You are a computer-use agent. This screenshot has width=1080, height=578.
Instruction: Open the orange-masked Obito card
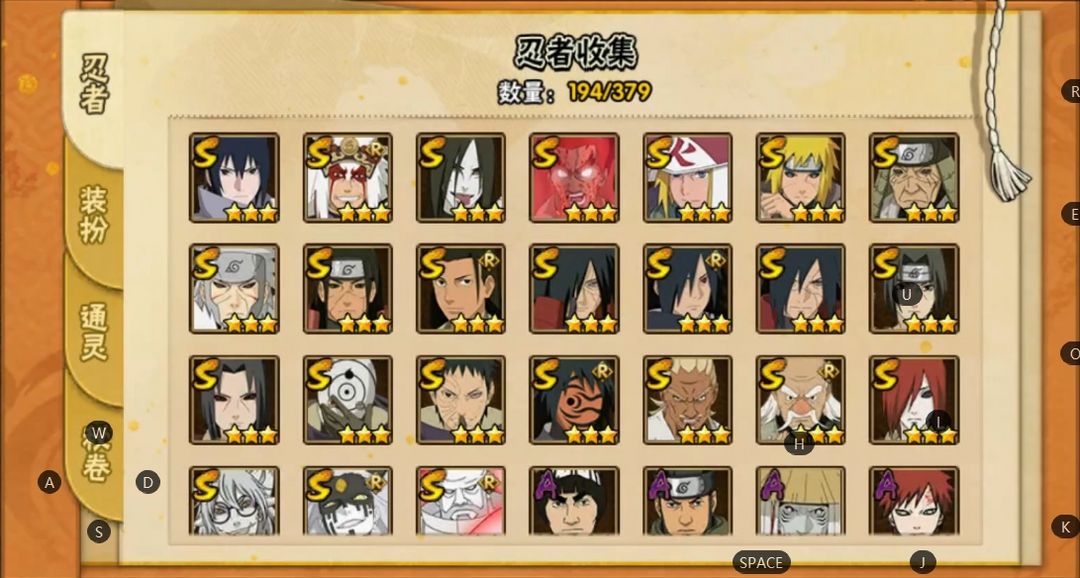[574, 400]
